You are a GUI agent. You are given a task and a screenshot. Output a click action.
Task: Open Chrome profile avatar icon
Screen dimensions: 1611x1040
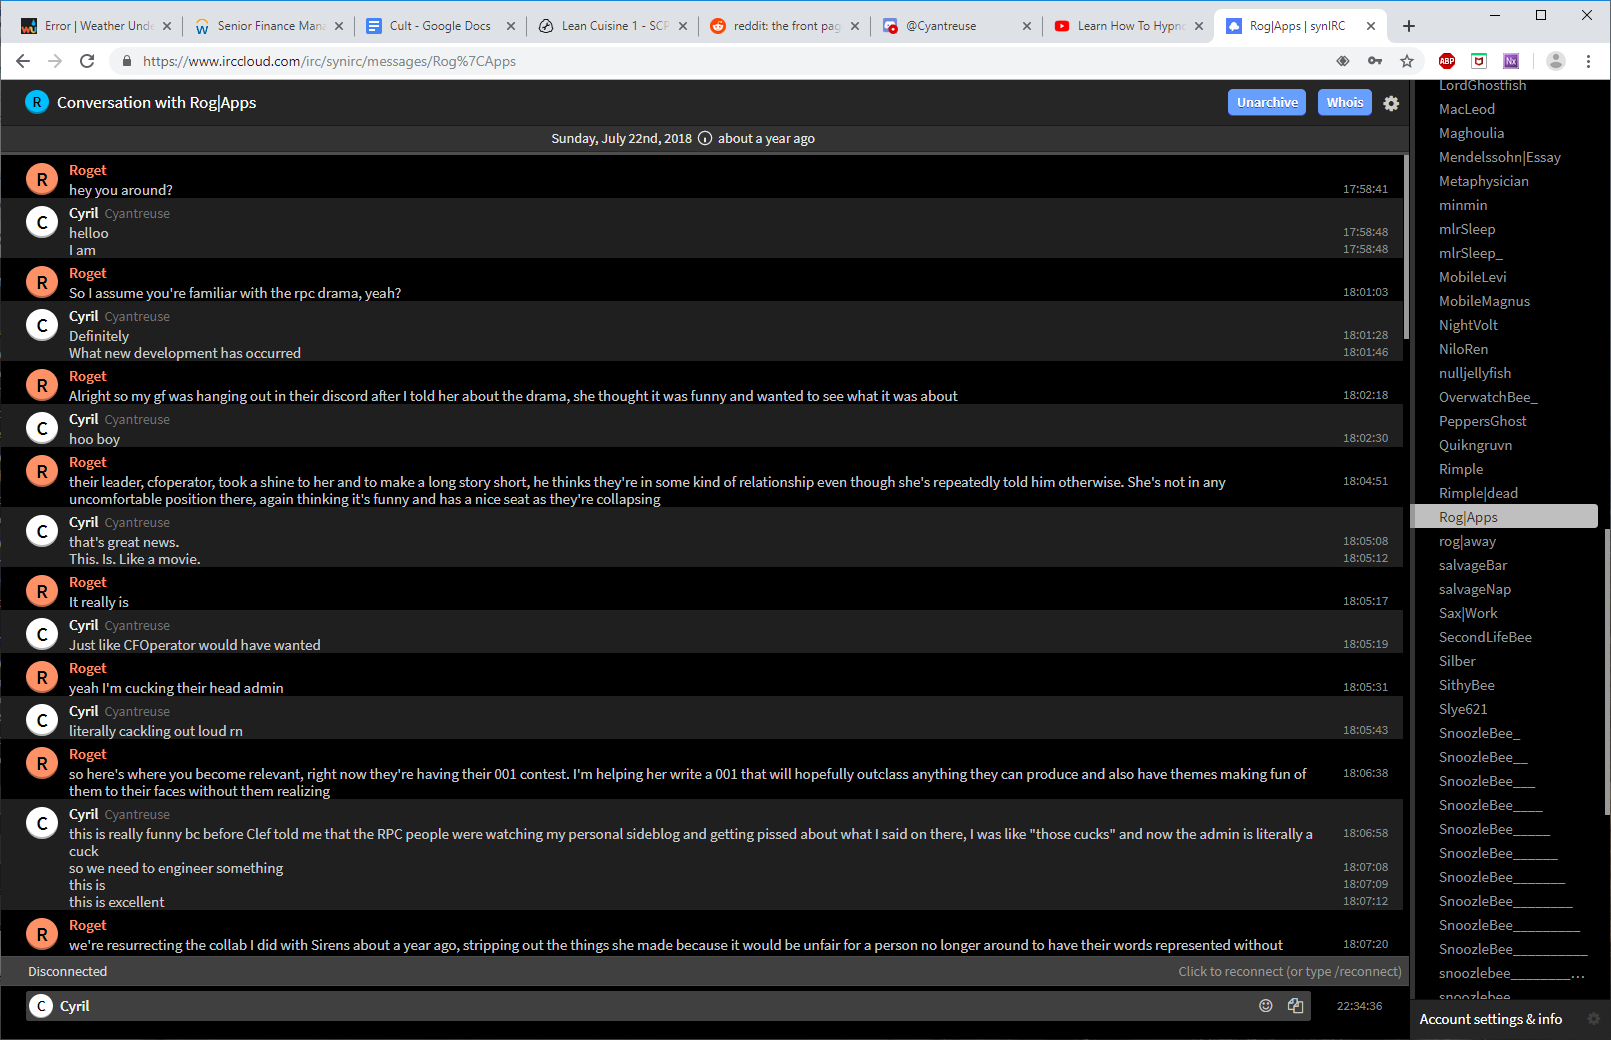[1556, 61]
